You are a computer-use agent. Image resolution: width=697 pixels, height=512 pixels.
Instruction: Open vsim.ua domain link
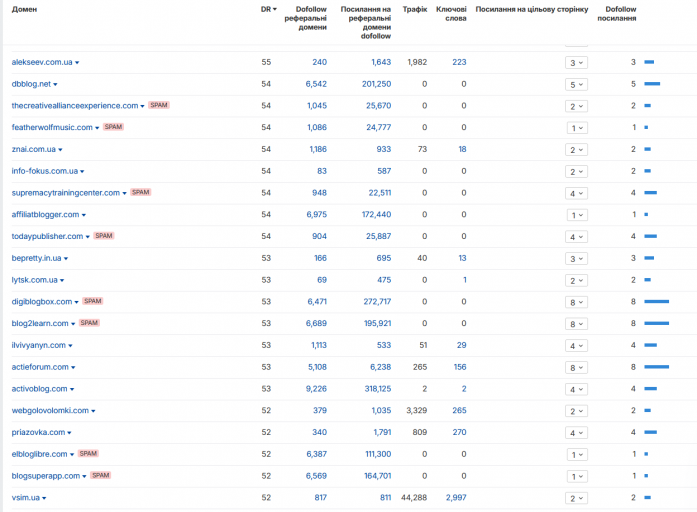pos(26,498)
